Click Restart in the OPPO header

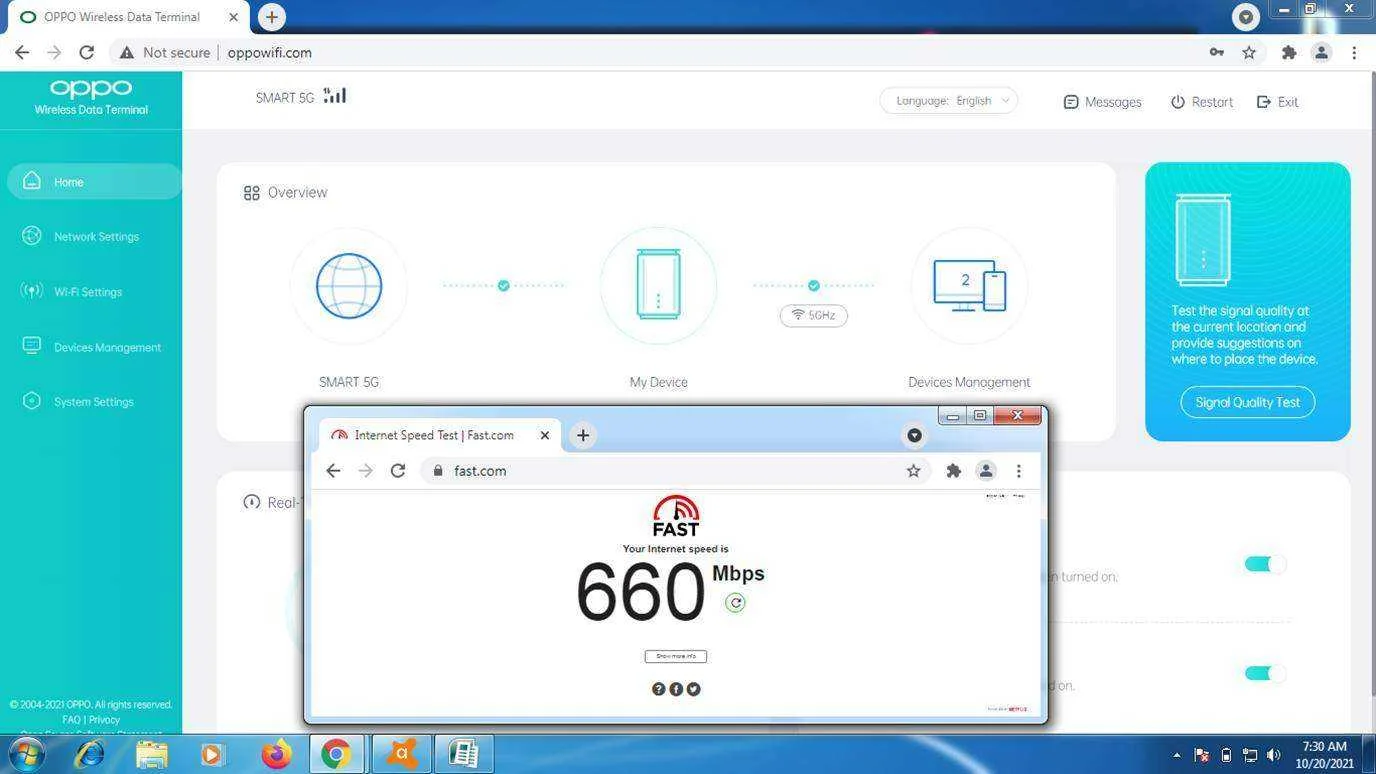pyautogui.click(x=1201, y=102)
